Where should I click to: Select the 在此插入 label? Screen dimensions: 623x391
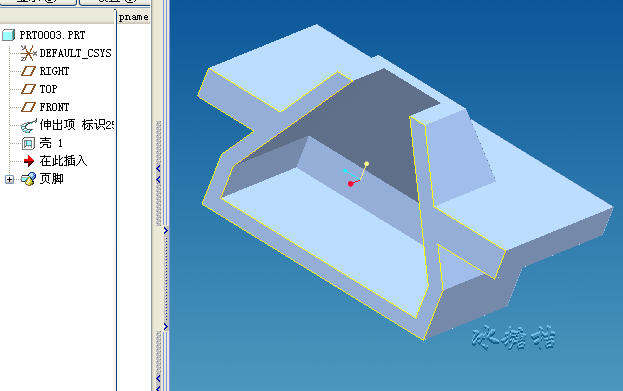(63, 161)
